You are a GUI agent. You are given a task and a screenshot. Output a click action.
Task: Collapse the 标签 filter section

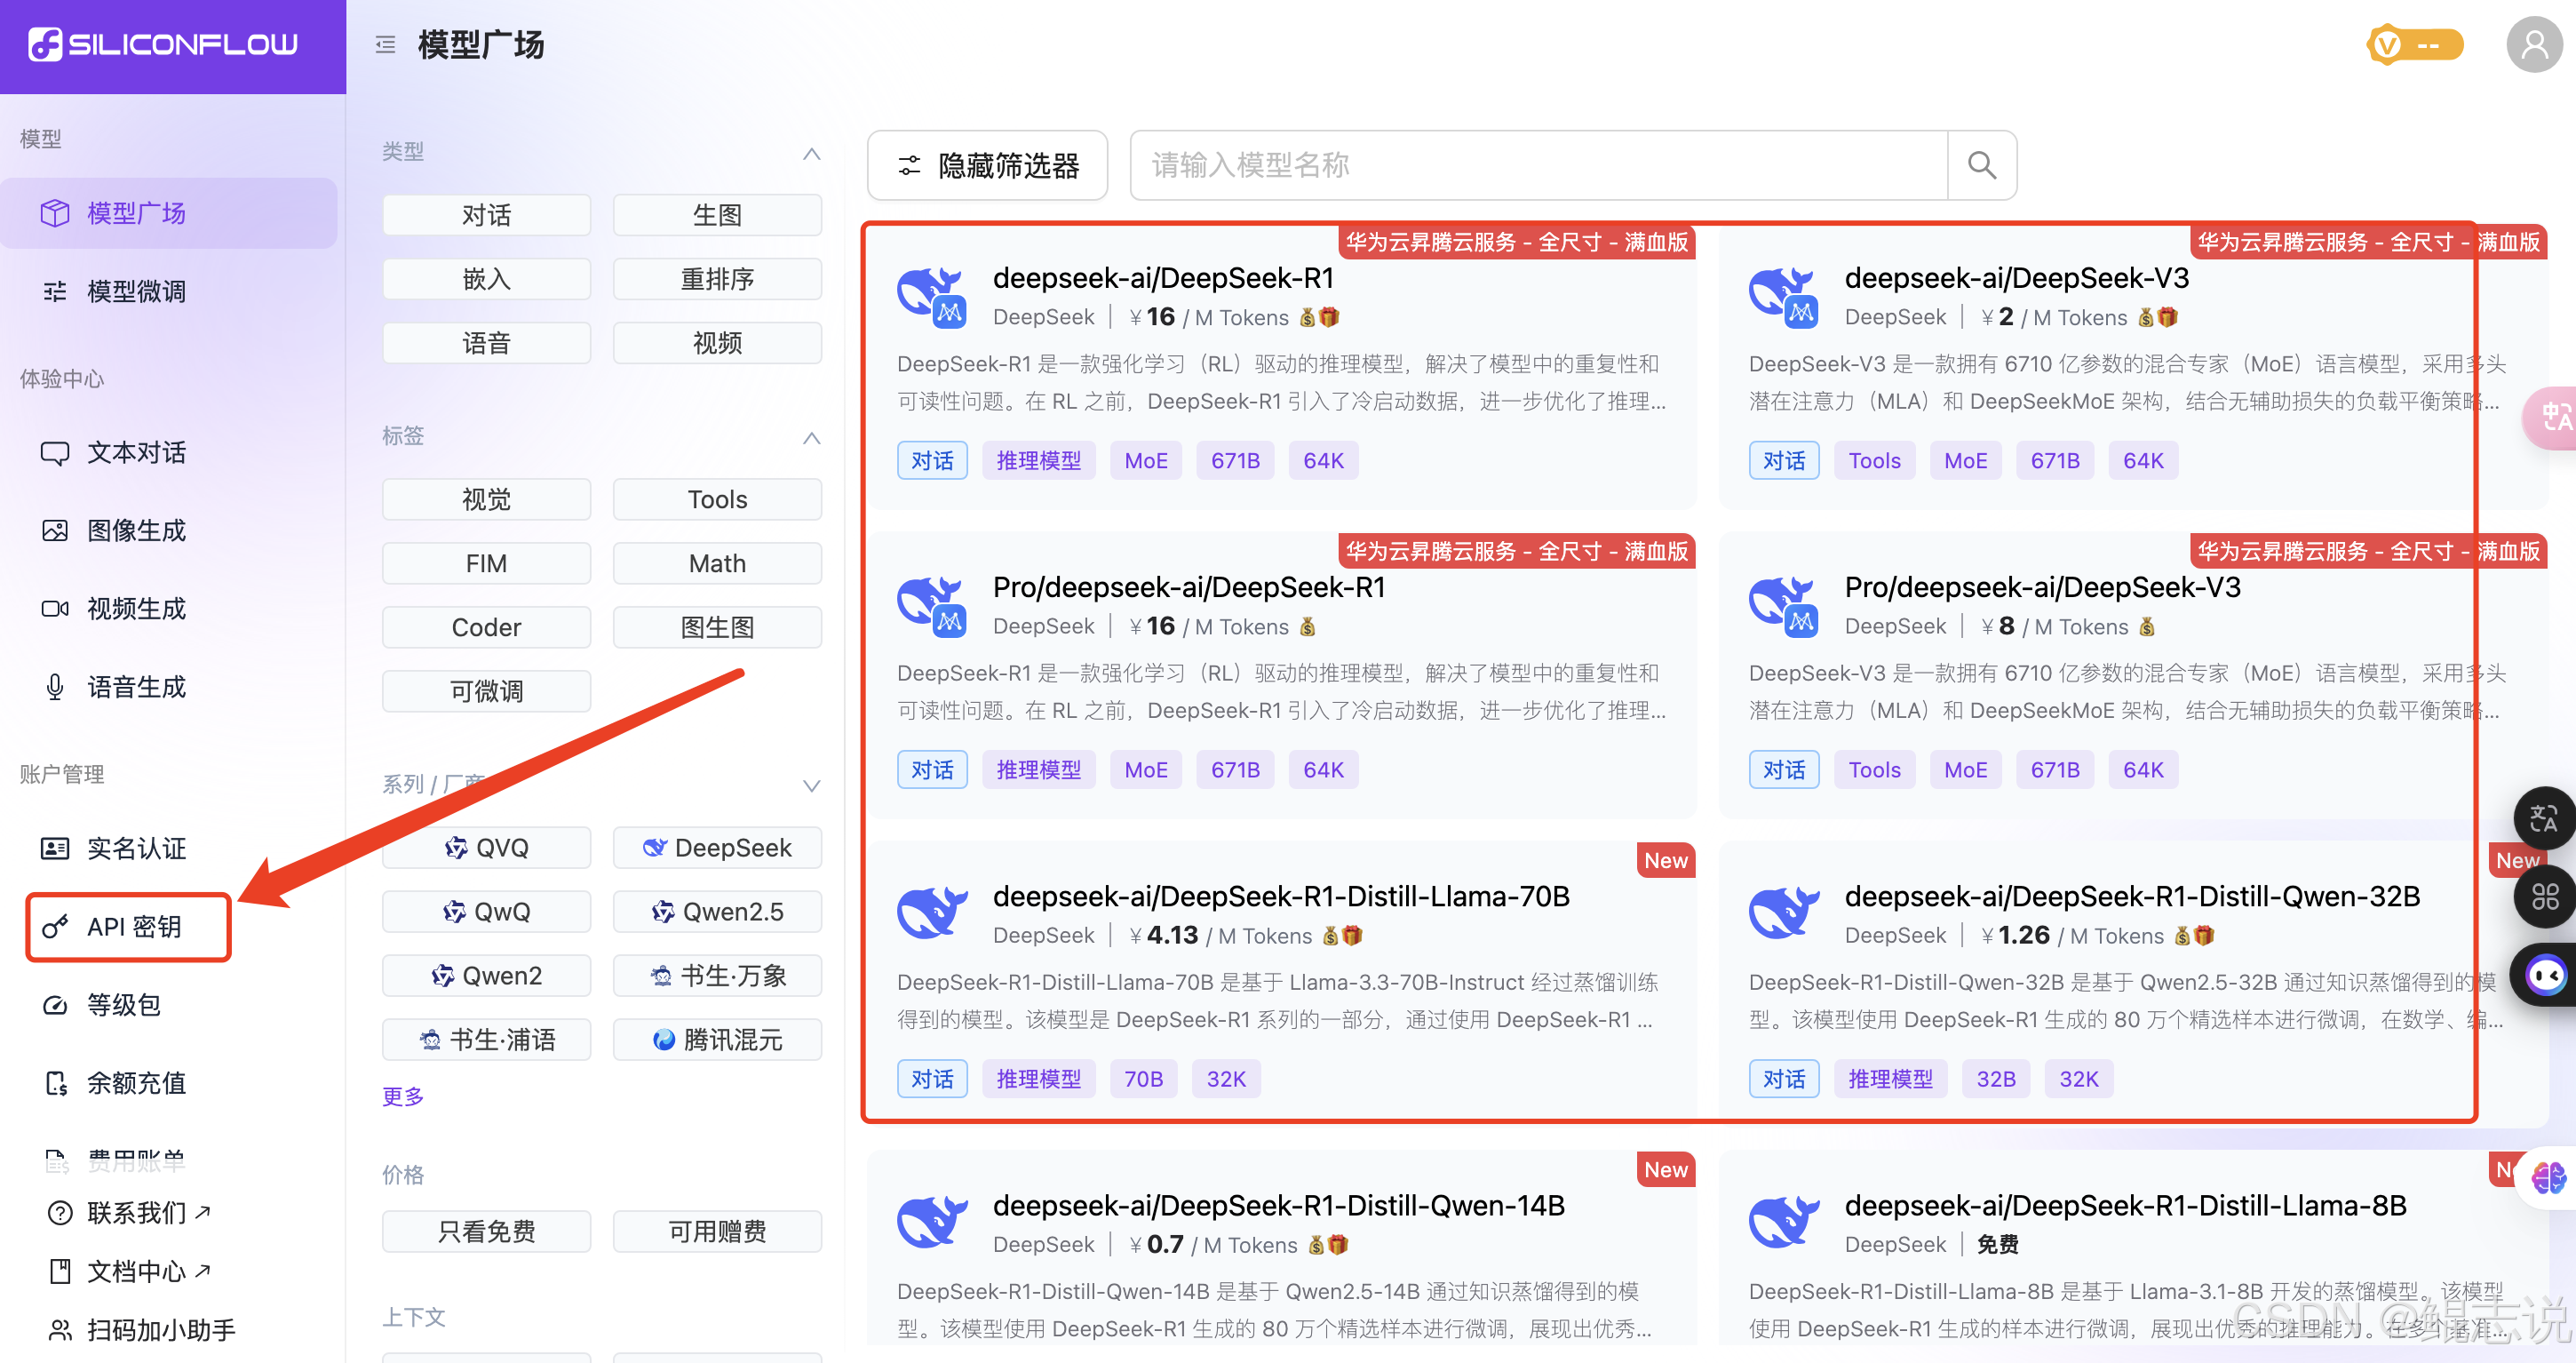click(811, 438)
